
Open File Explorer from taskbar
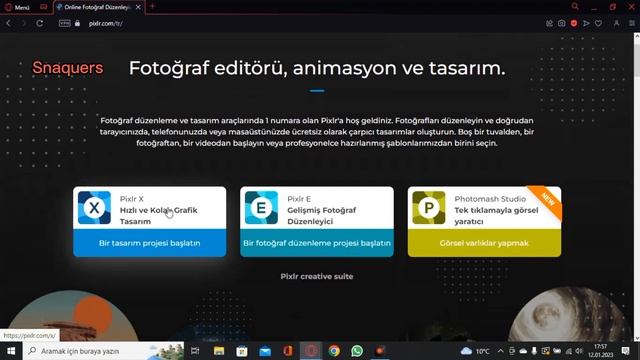pos(219,351)
